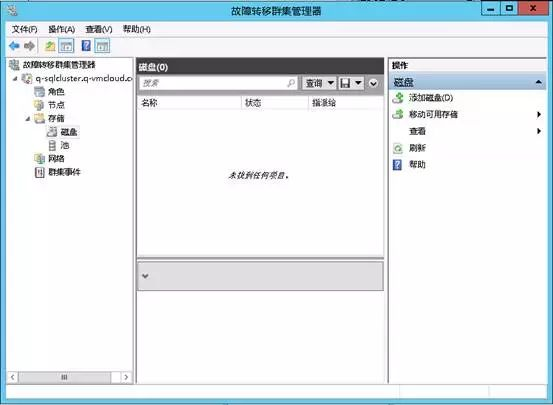Click the Back arrow toolbar icon

(x=14, y=46)
